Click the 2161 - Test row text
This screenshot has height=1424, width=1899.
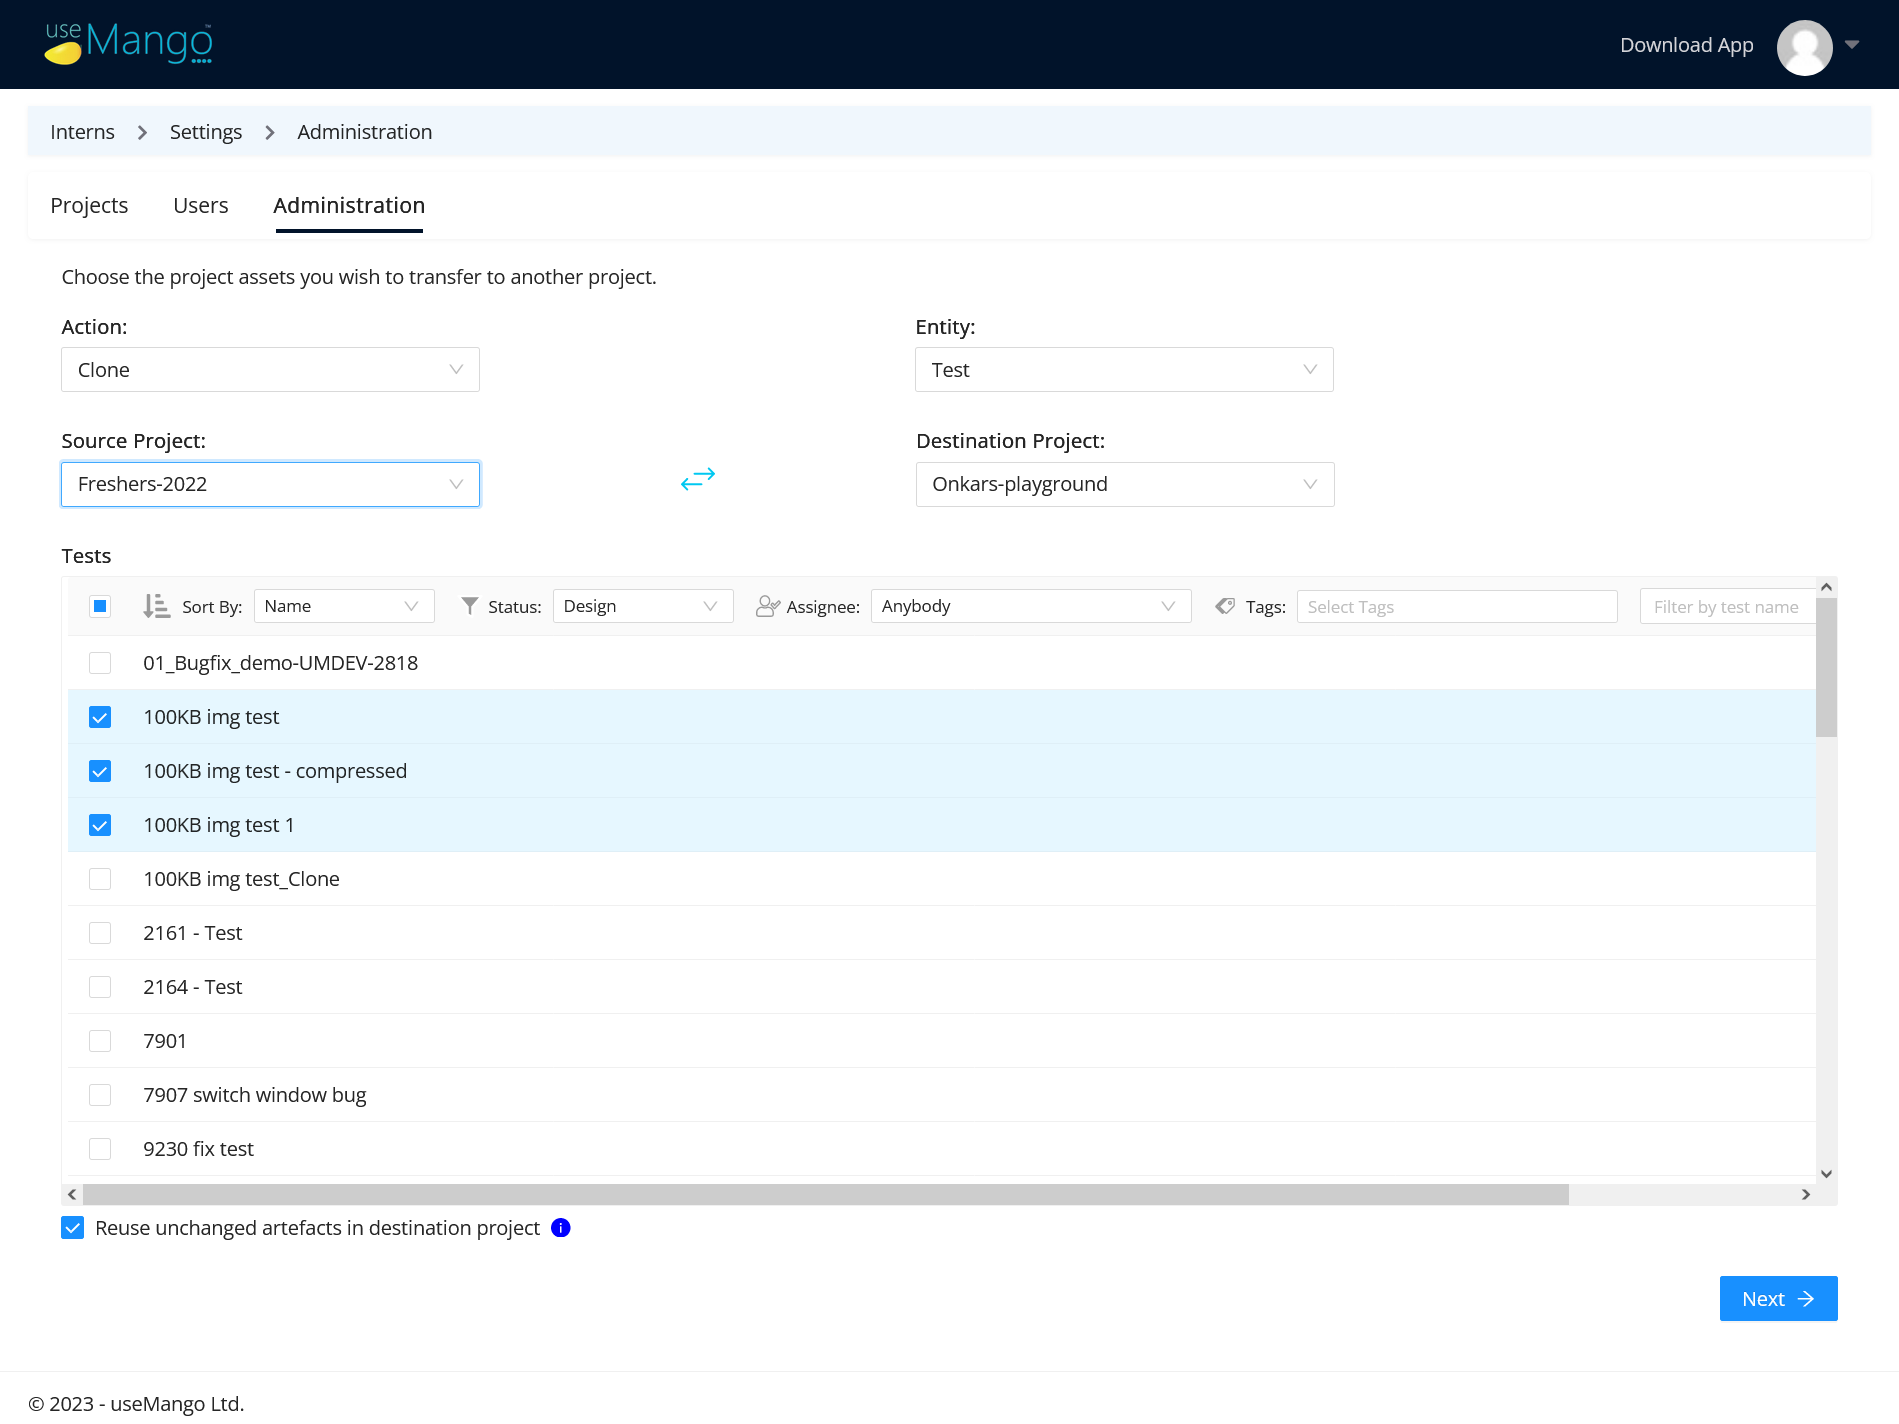click(193, 933)
